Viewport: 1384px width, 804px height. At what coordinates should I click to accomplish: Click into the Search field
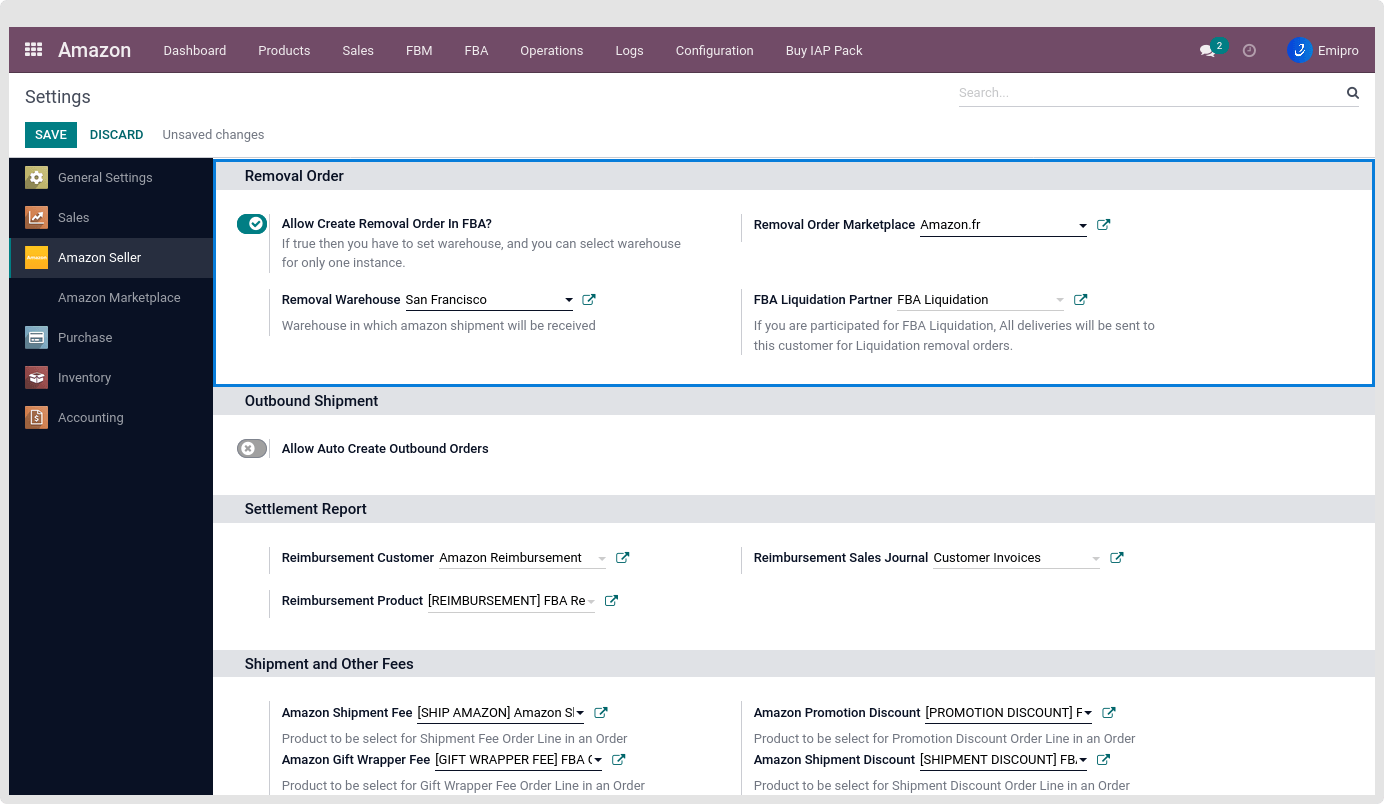(1148, 93)
